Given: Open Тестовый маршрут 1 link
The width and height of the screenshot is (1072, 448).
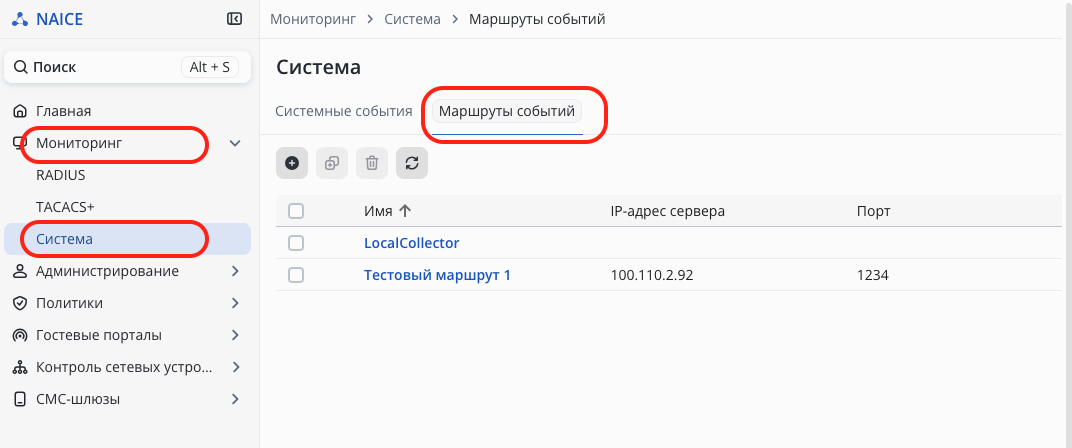Looking at the screenshot, I should click(437, 275).
